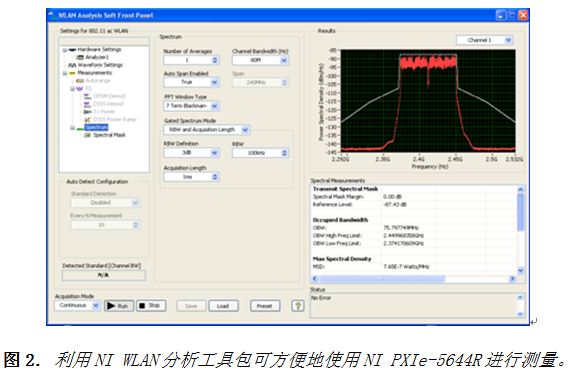Click the Run arrow button
This screenshot has height=374, width=569.
coord(119,306)
